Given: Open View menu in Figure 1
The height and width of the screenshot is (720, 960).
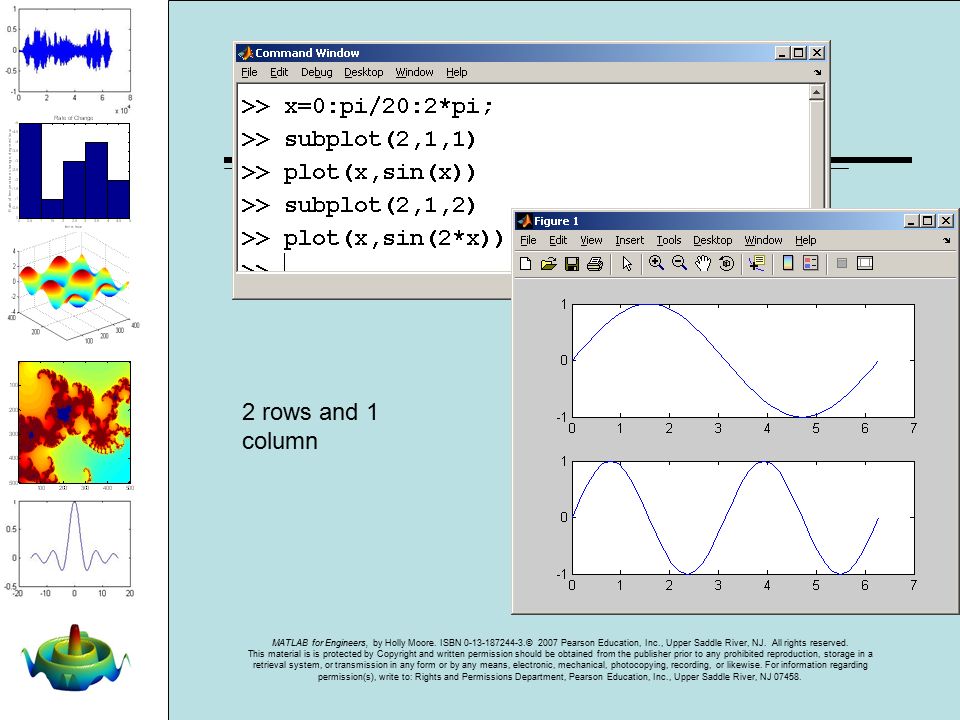Looking at the screenshot, I should [x=591, y=240].
